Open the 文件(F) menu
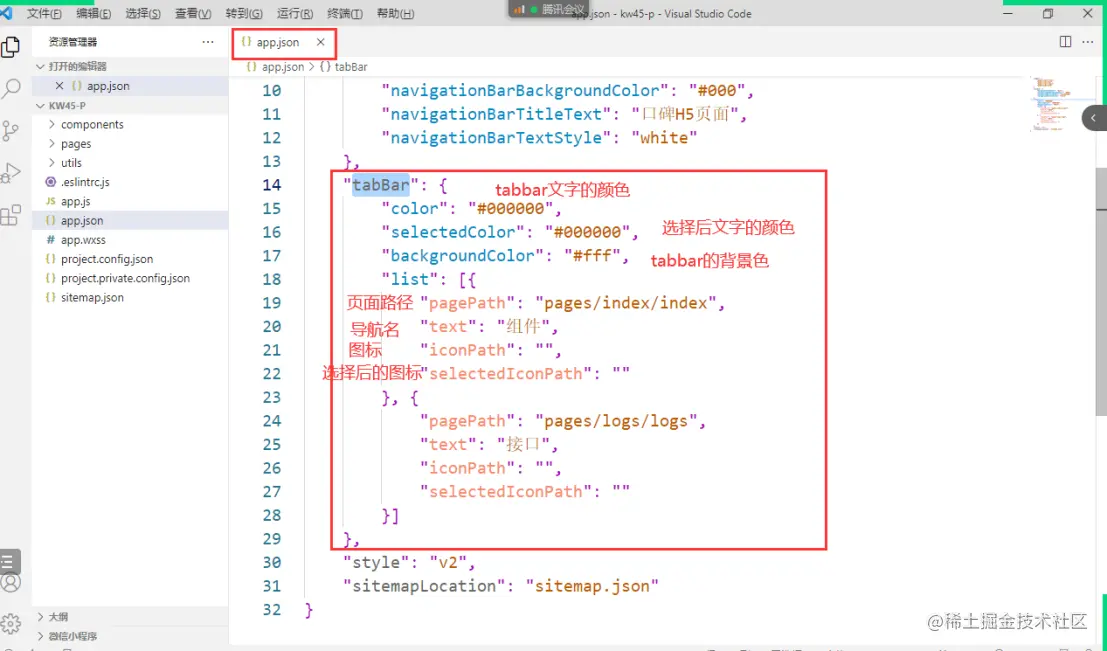The image size is (1107, 651). pyautogui.click(x=44, y=13)
